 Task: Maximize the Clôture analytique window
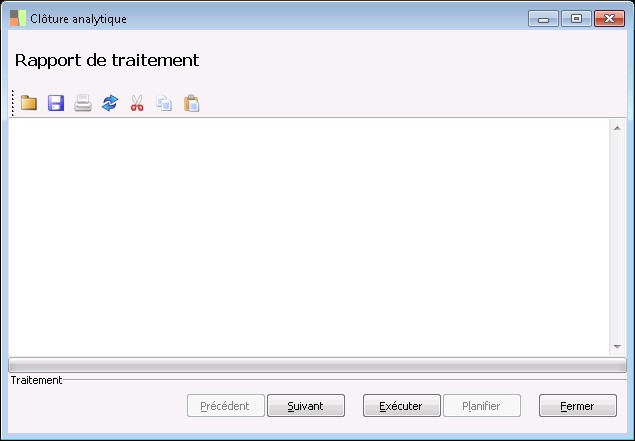tap(576, 19)
